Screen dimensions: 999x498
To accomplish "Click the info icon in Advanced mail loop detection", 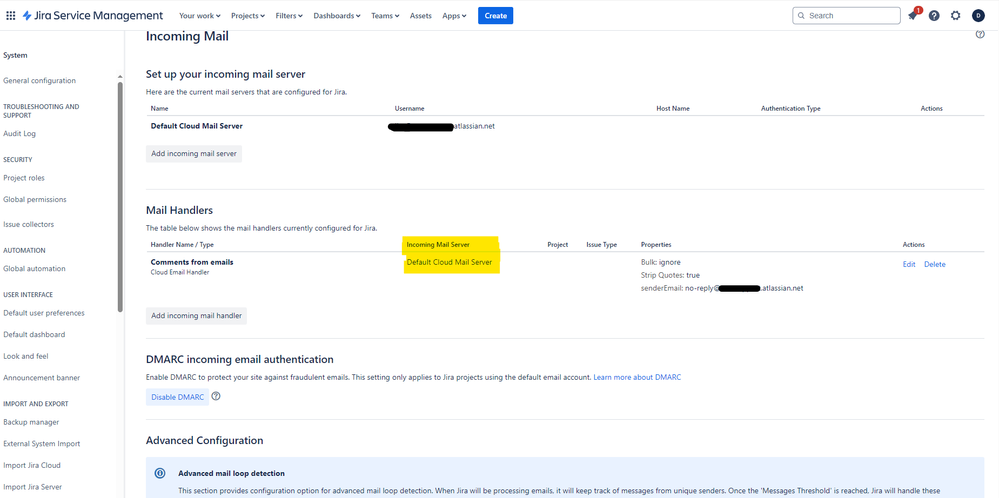I will coord(160,474).
